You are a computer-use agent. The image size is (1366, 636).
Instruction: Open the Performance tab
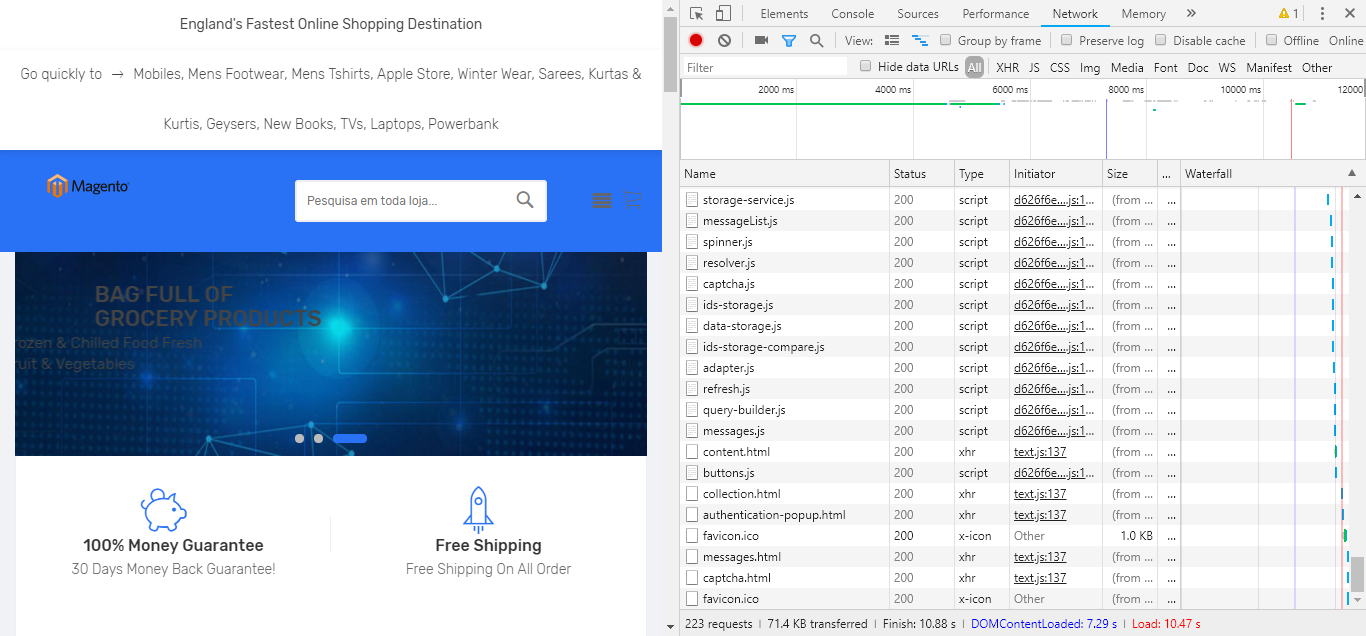pos(995,13)
